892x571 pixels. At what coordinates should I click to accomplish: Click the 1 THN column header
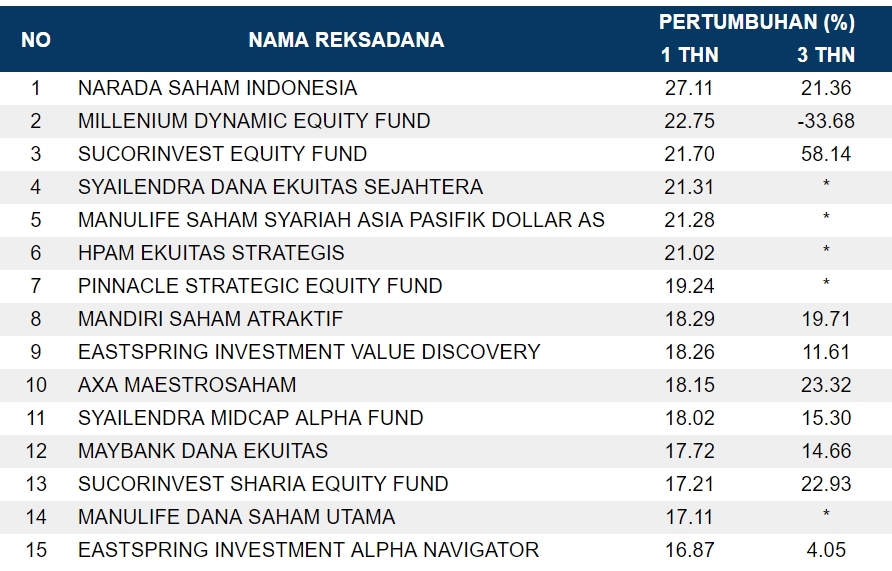tap(690, 55)
